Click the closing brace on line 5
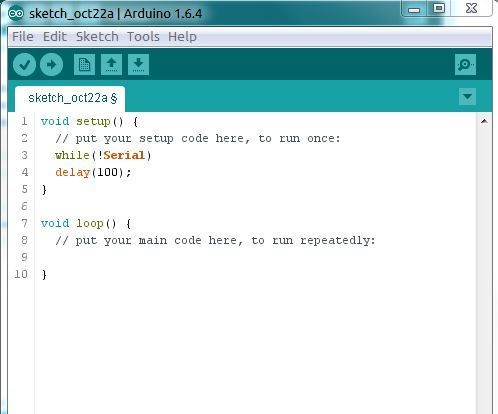 tap(44, 190)
